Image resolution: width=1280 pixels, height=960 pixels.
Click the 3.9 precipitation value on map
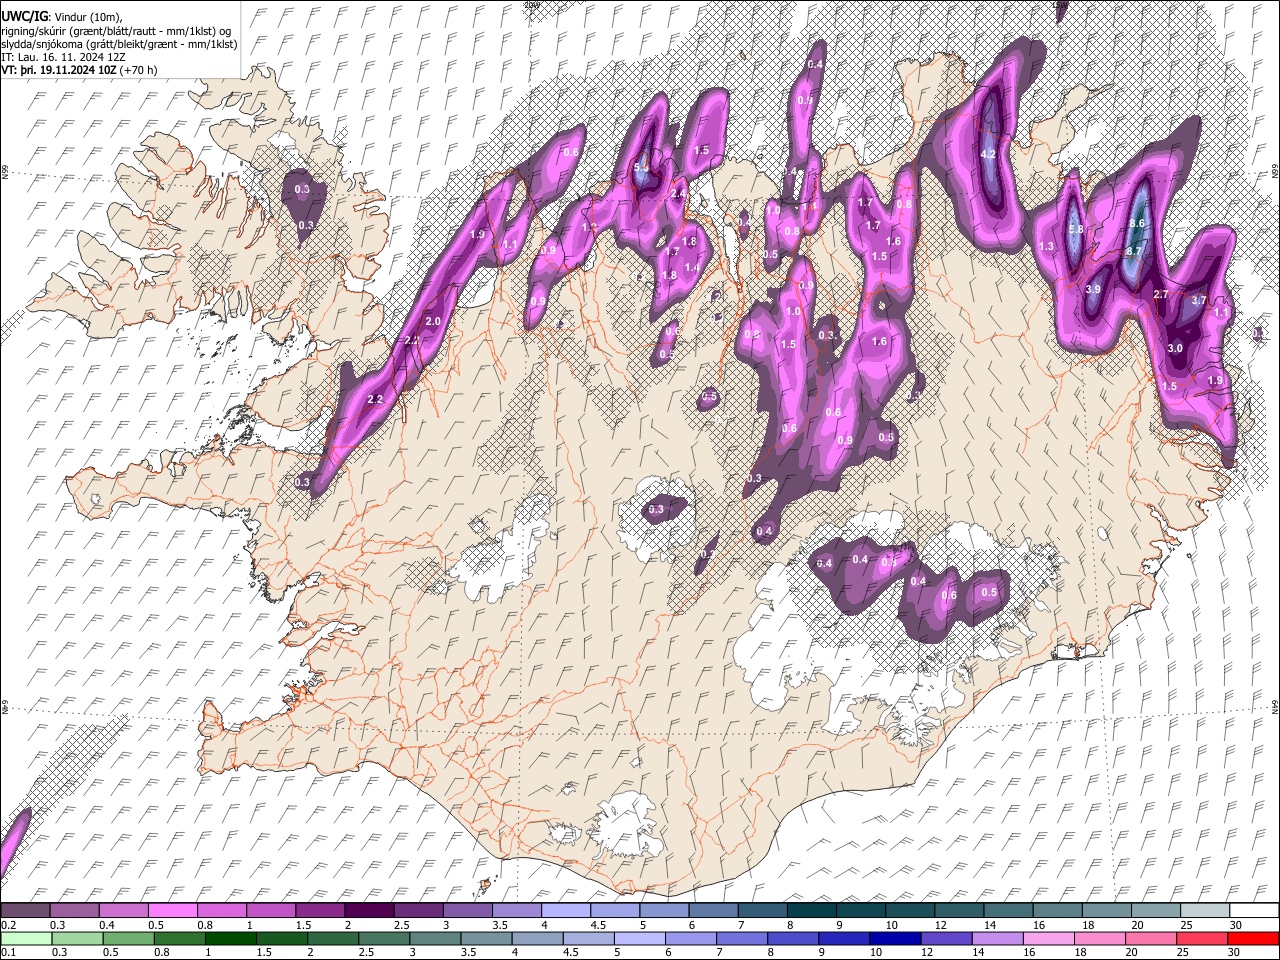pos(1093,289)
